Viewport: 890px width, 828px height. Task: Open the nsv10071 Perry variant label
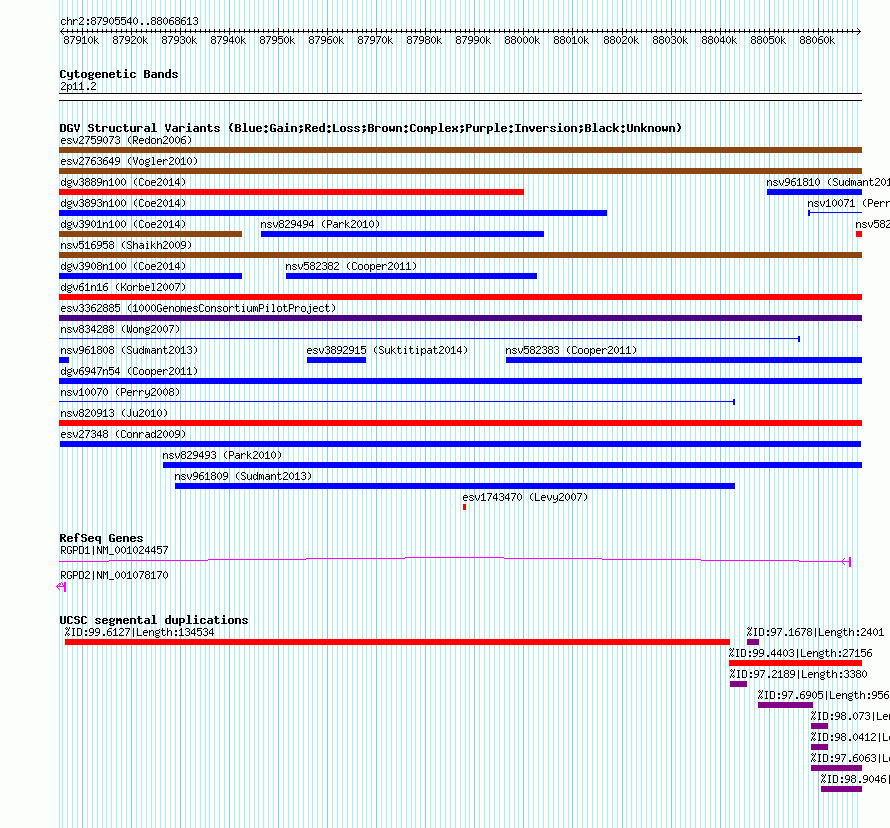click(x=849, y=203)
